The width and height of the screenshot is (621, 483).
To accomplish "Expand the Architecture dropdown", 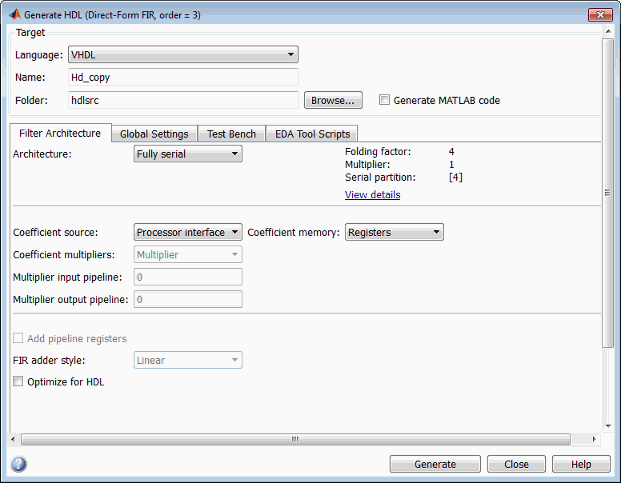I will click(188, 154).
